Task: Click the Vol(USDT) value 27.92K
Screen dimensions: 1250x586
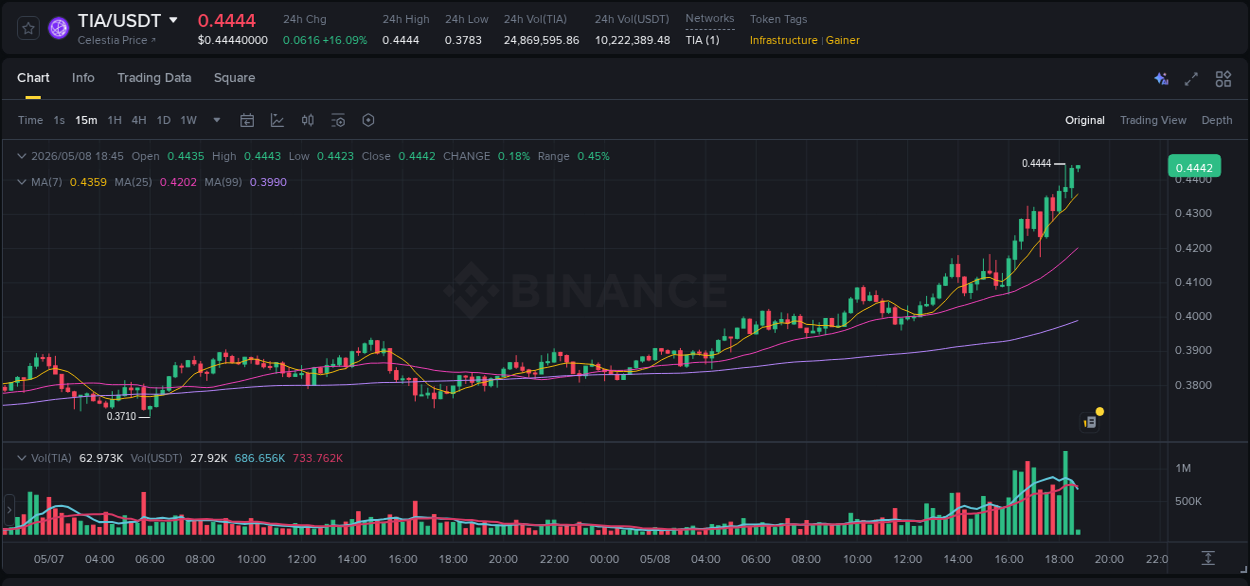Action: tap(207, 458)
